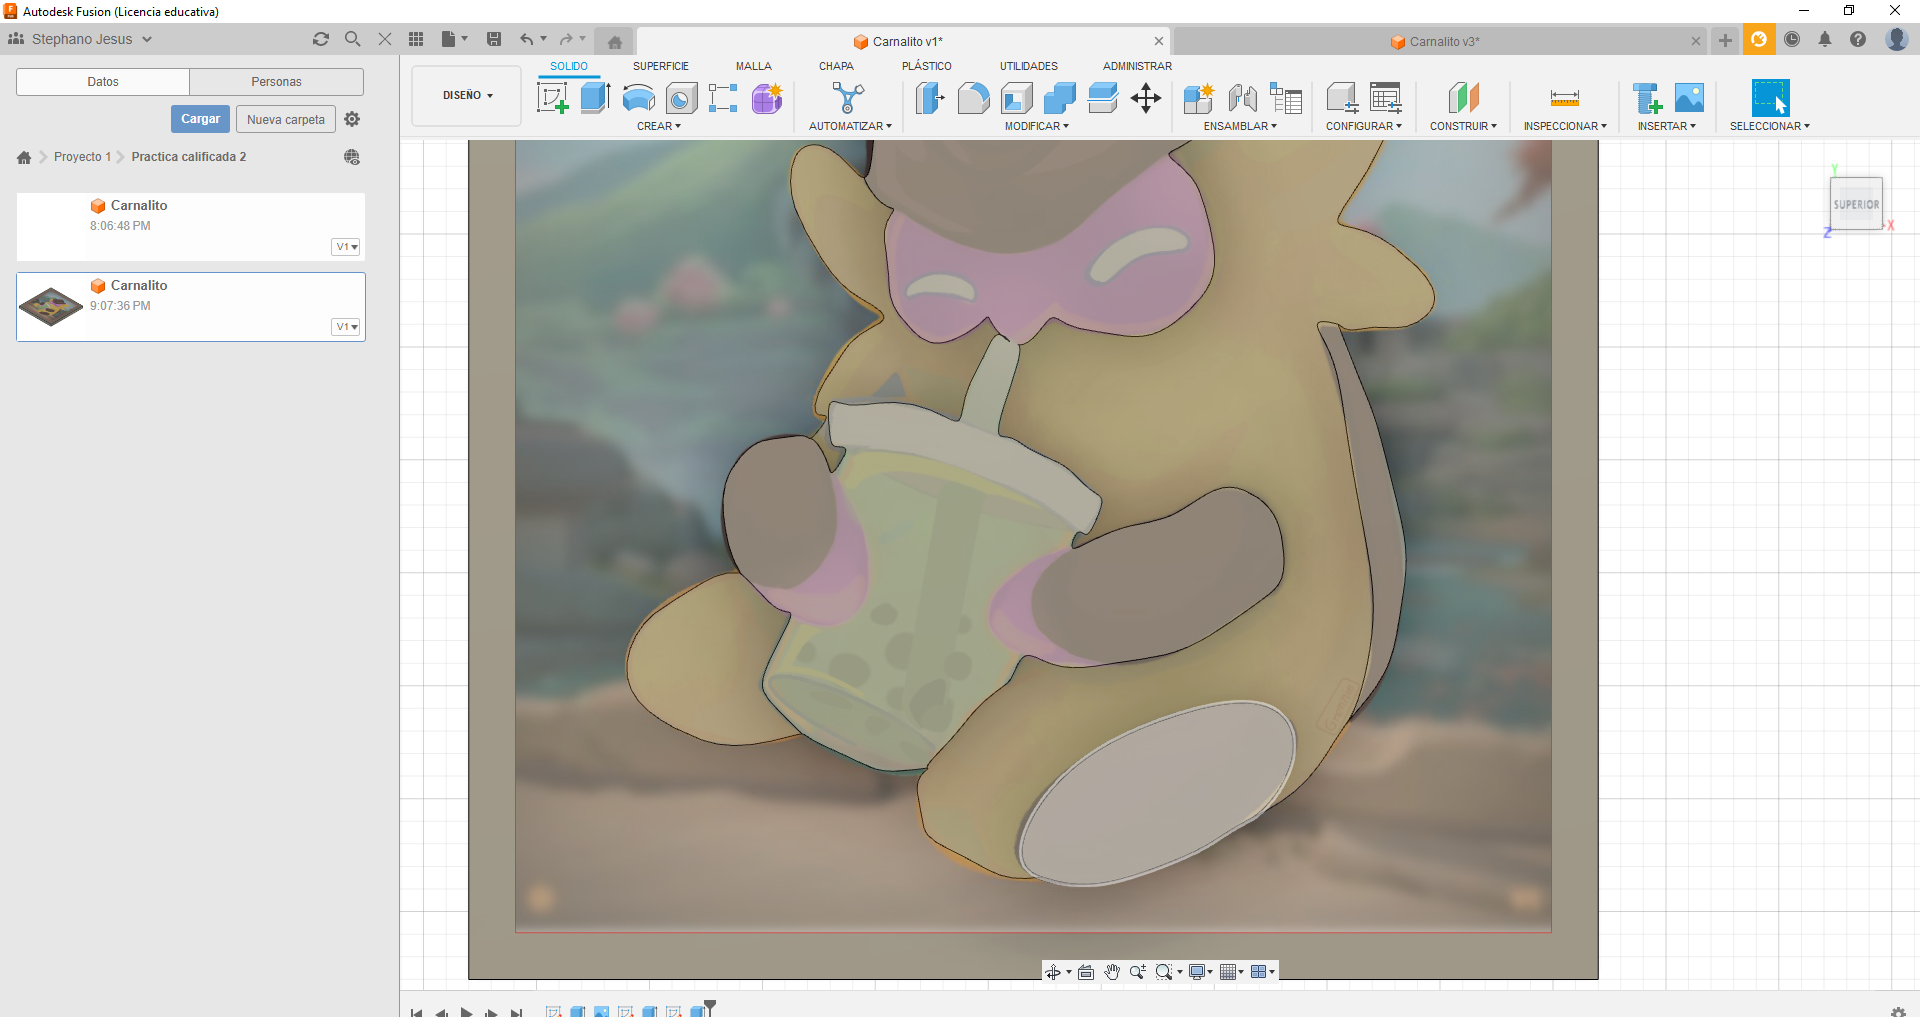Switch to the MALLA tab

point(754,66)
